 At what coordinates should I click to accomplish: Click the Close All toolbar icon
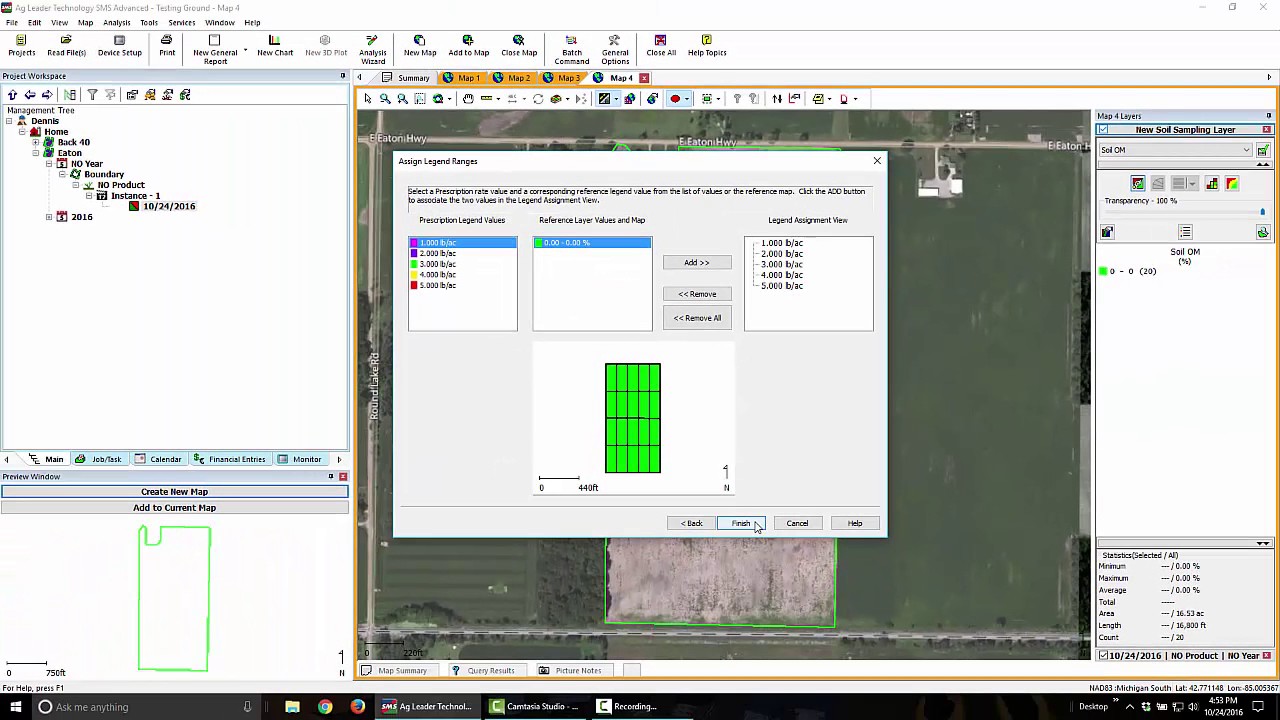[660, 46]
